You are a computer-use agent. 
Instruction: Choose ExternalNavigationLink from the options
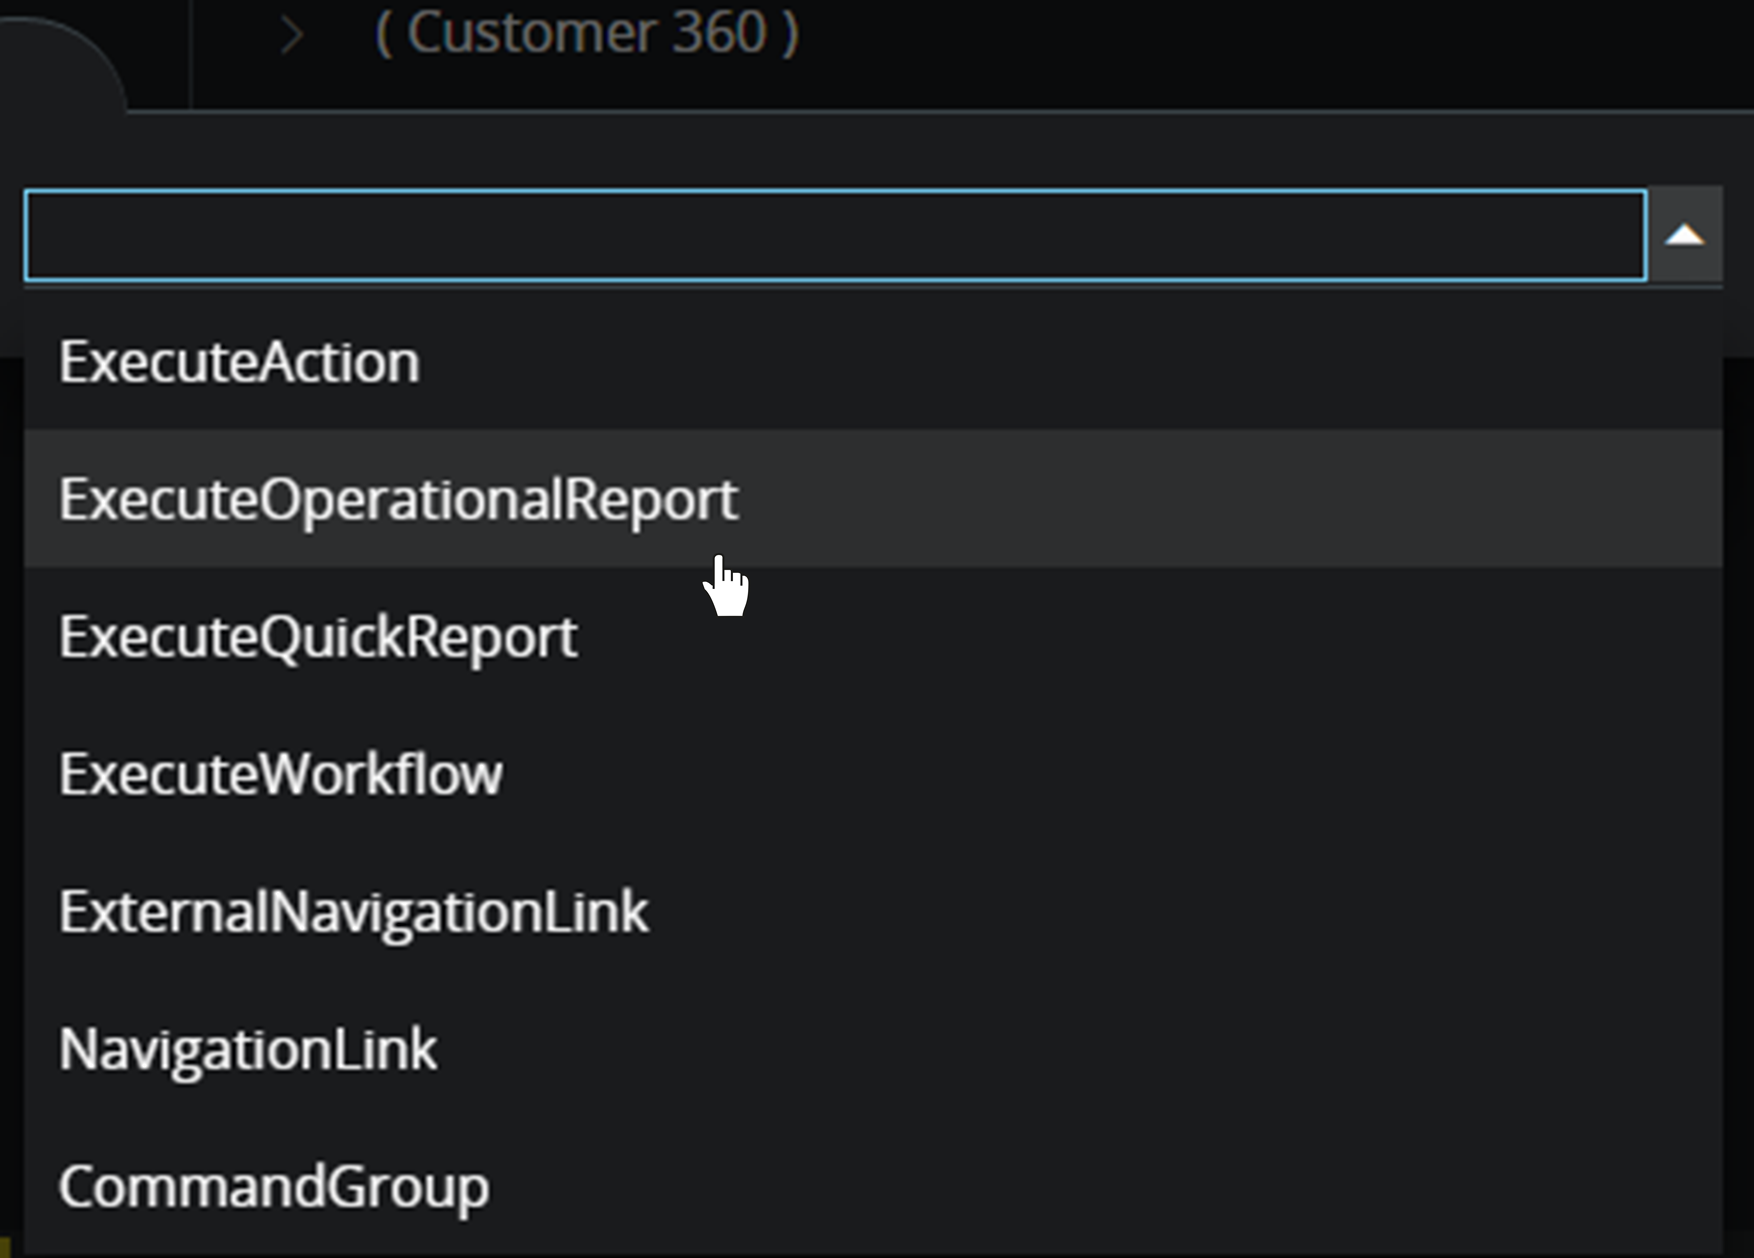click(x=353, y=912)
